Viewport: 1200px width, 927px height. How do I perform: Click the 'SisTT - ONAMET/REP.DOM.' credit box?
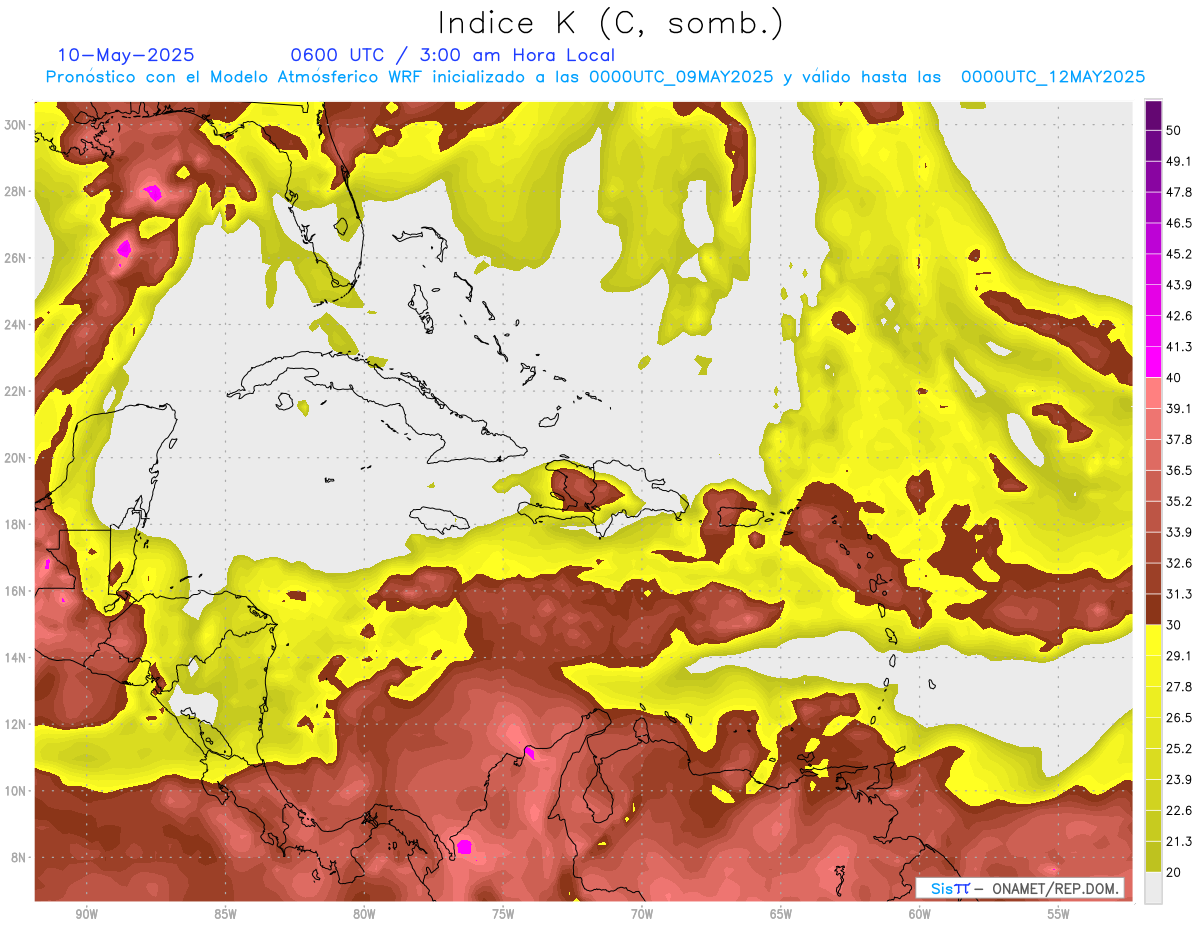pos(1020,888)
